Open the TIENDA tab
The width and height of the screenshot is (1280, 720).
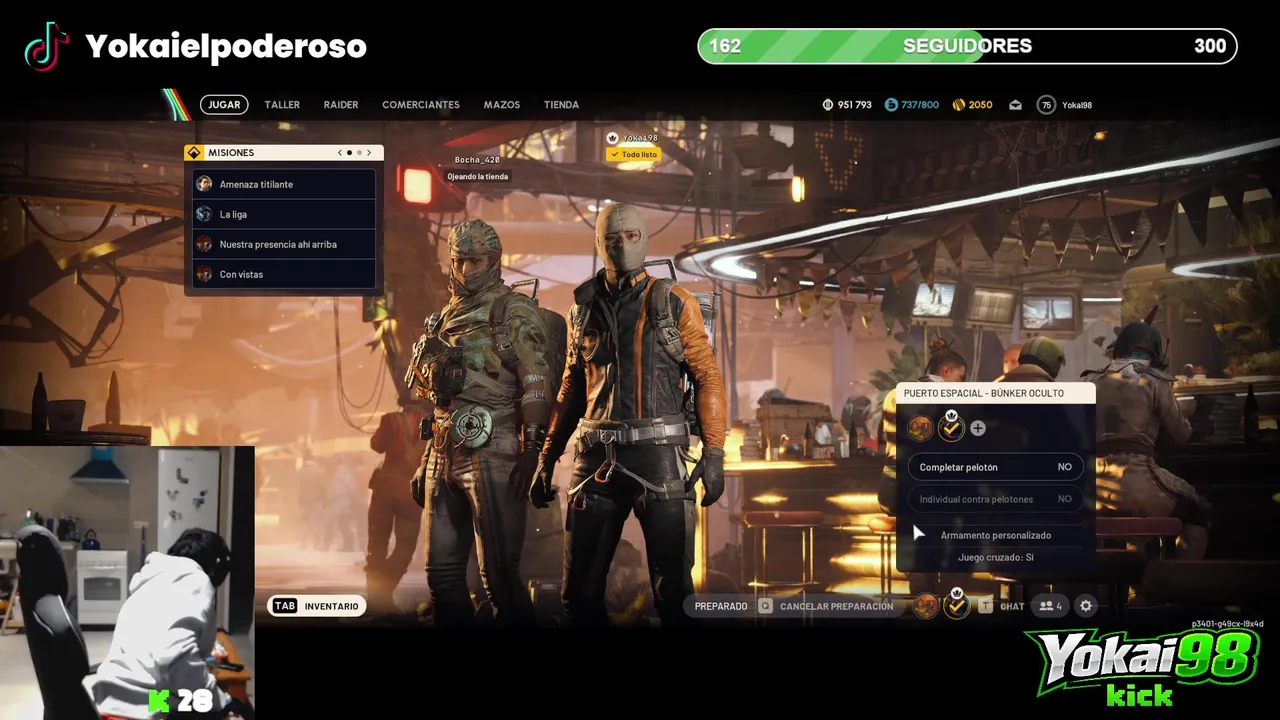pyautogui.click(x=561, y=104)
